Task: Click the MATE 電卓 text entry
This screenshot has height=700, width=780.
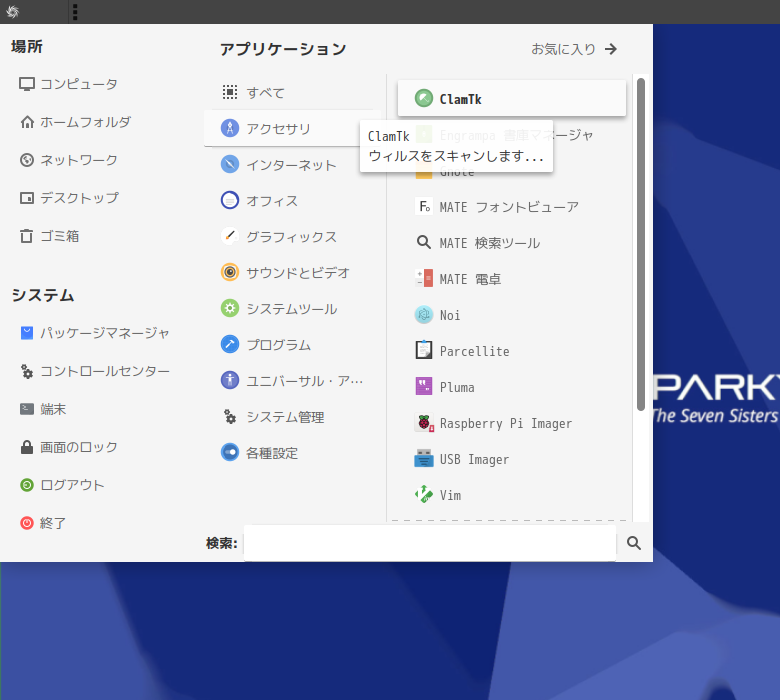Action: [470, 279]
